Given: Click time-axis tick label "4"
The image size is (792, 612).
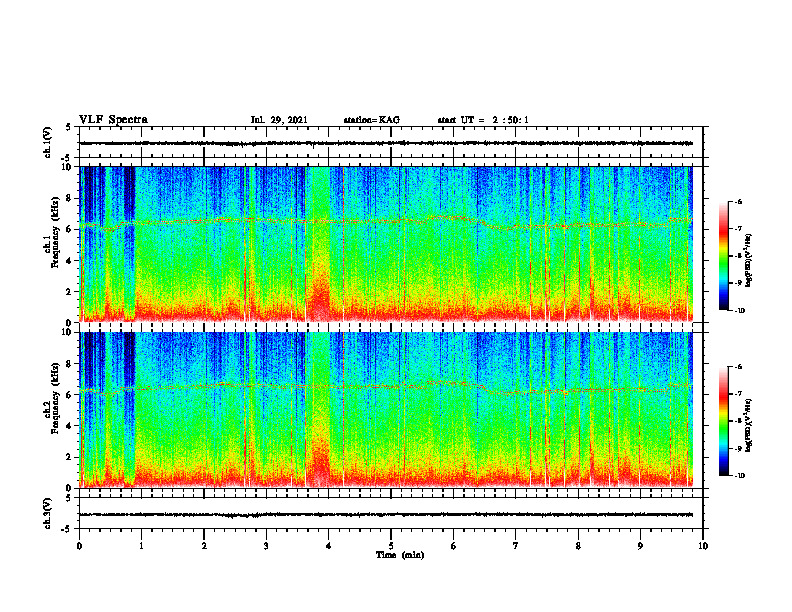Looking at the screenshot, I should point(328,546).
